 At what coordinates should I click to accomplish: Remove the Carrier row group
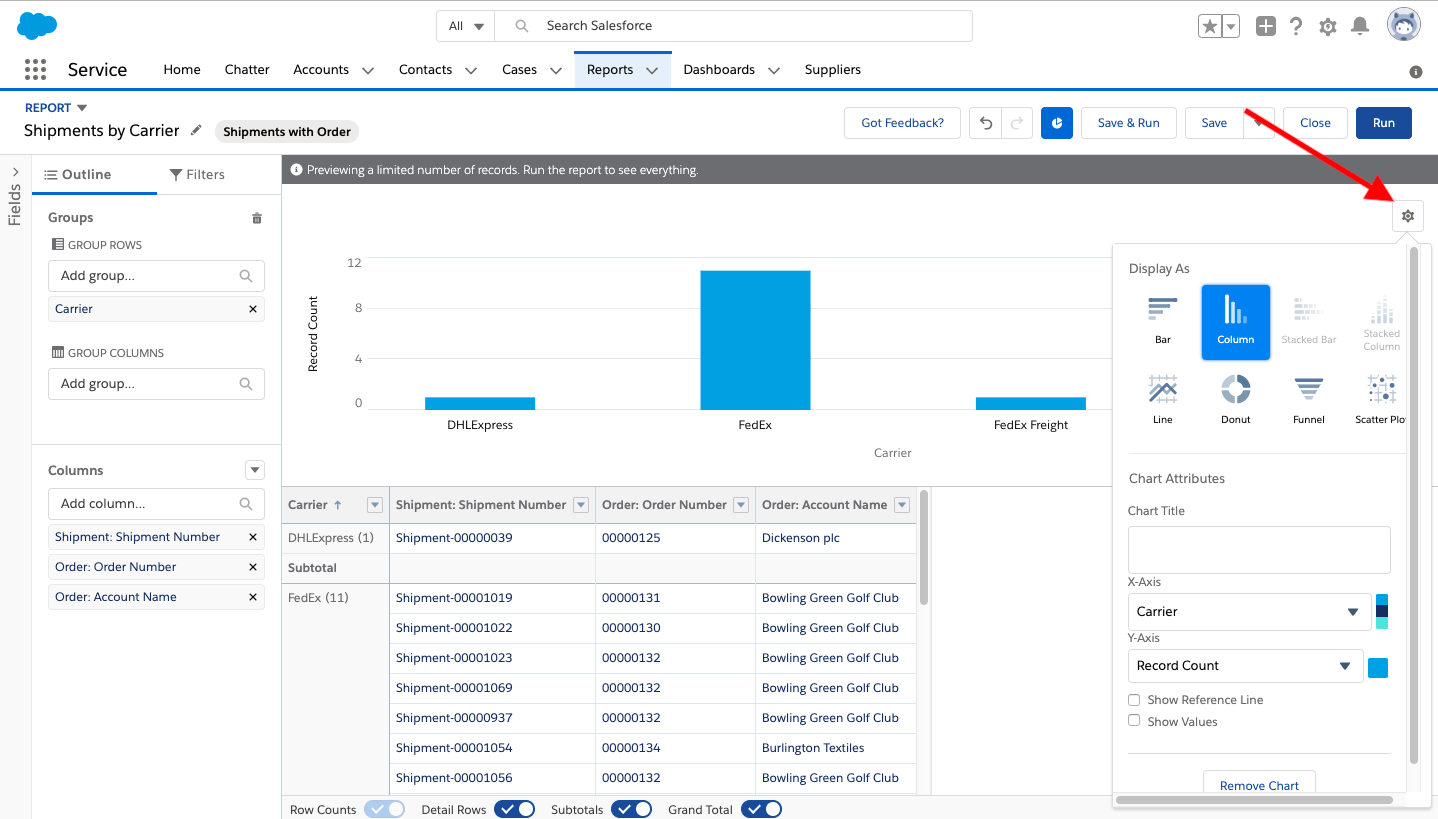[253, 309]
